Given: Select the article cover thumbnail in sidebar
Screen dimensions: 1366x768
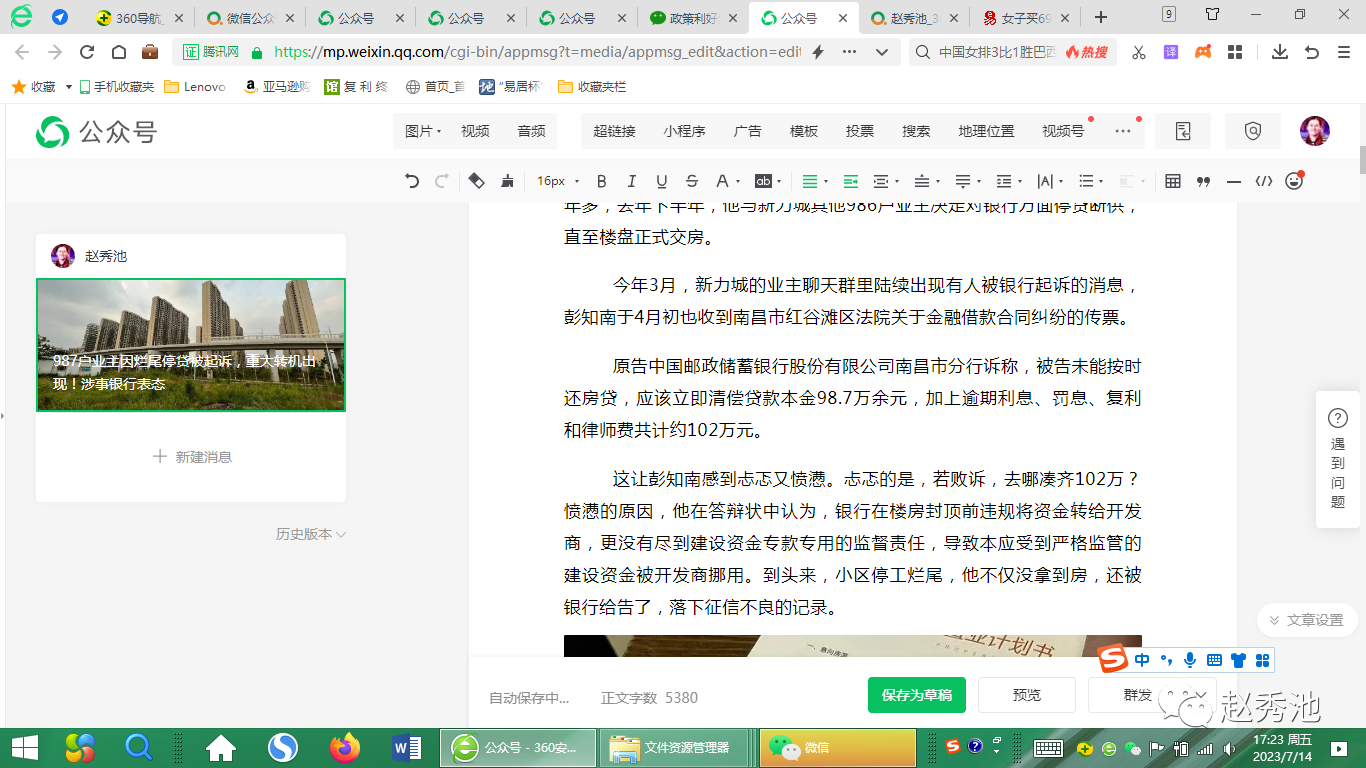Looking at the screenshot, I should point(191,345).
